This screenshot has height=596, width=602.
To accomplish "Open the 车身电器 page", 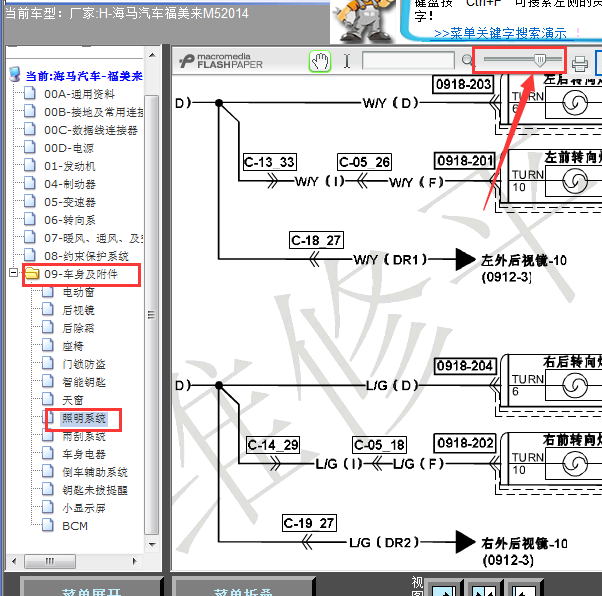I will [84, 455].
